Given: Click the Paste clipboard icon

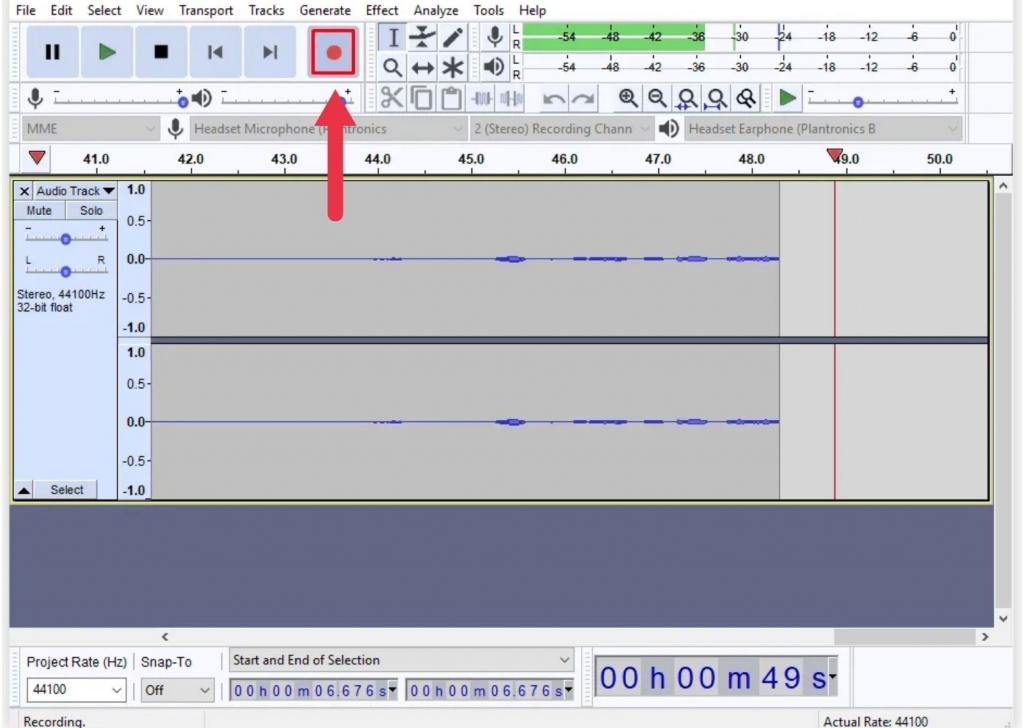Looking at the screenshot, I should (x=451, y=99).
